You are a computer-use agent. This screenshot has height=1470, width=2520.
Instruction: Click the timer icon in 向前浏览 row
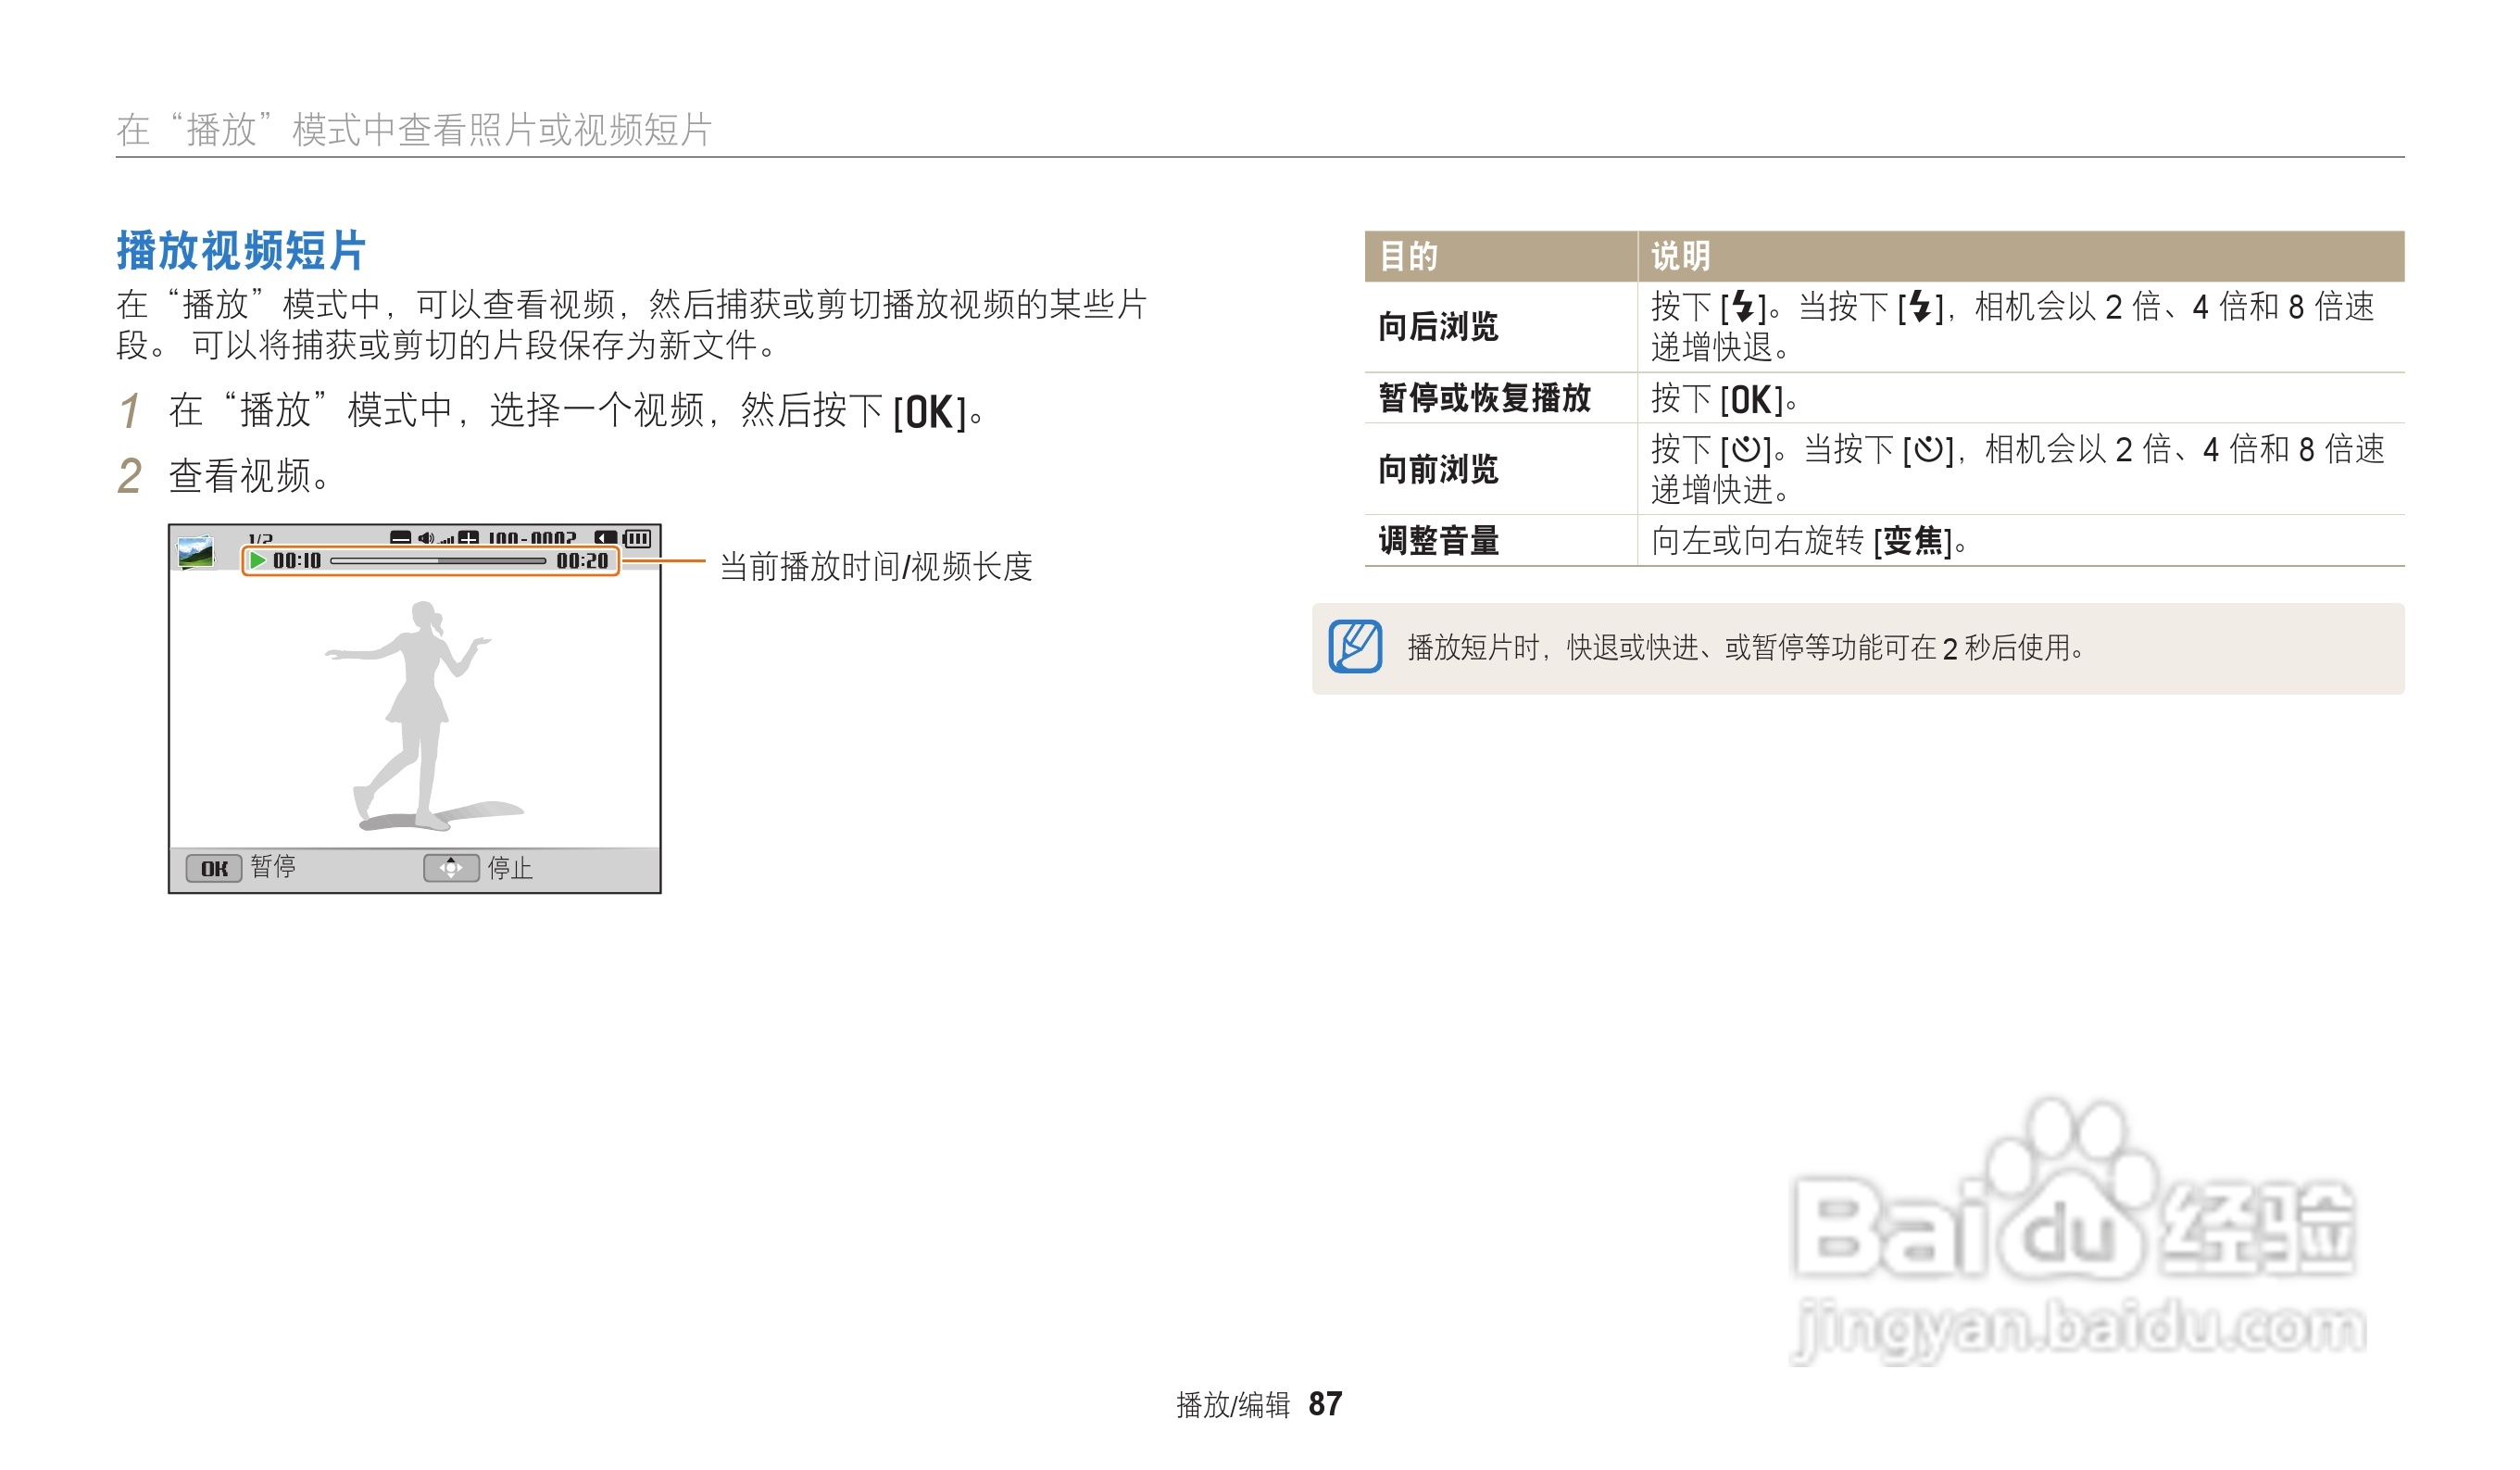tap(1746, 449)
